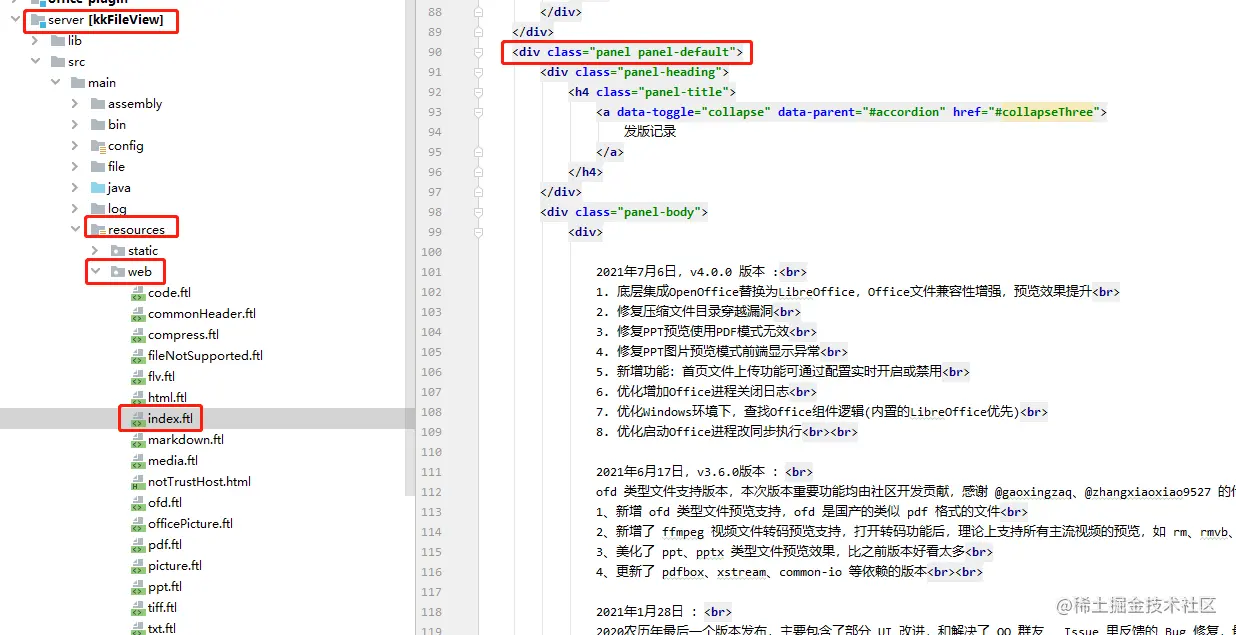Open pdf.ftl in the project tree

pyautogui.click(x=165, y=545)
